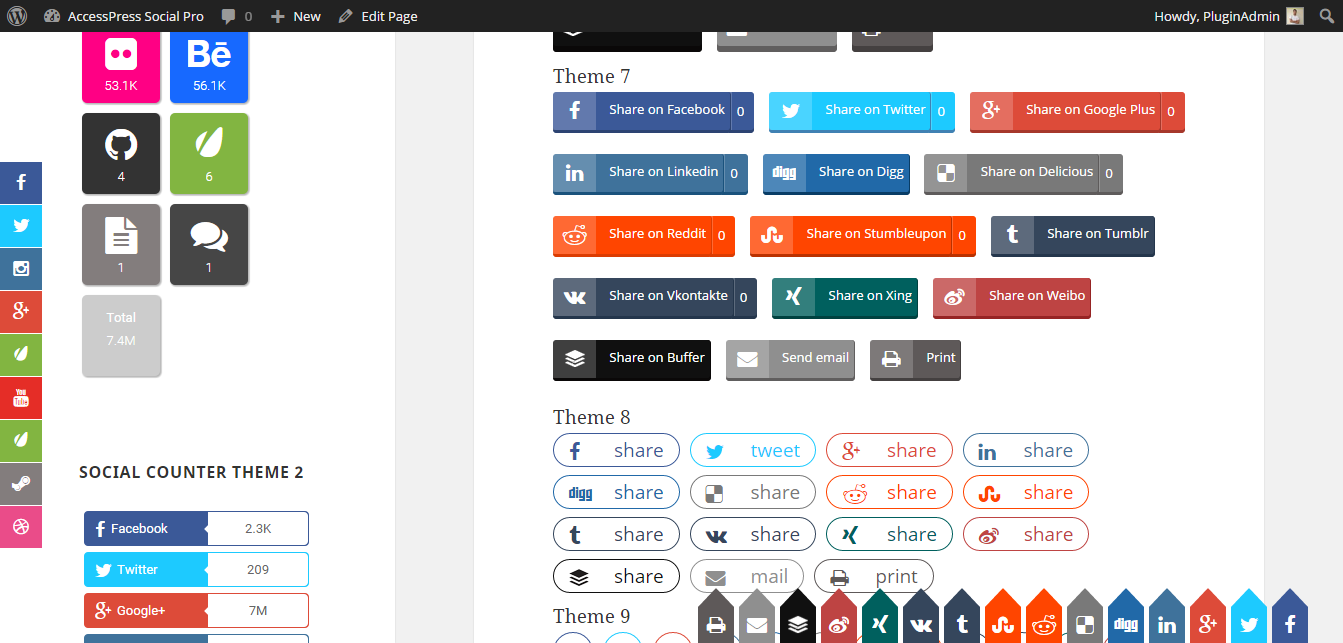Open the New content menu
This screenshot has height=643, width=1343.
(296, 16)
